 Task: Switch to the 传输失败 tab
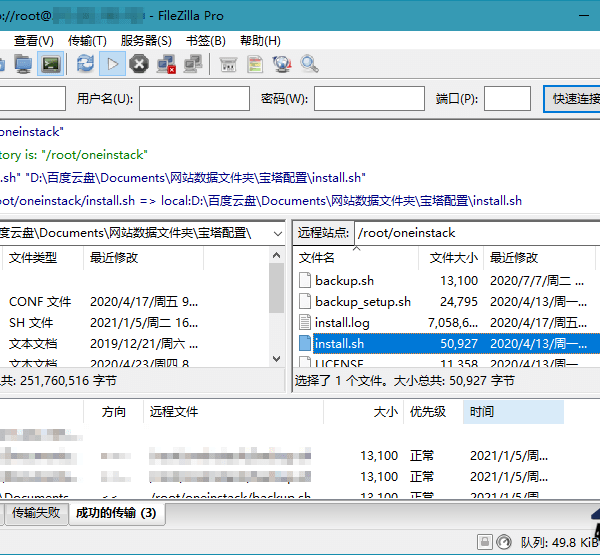point(36,514)
